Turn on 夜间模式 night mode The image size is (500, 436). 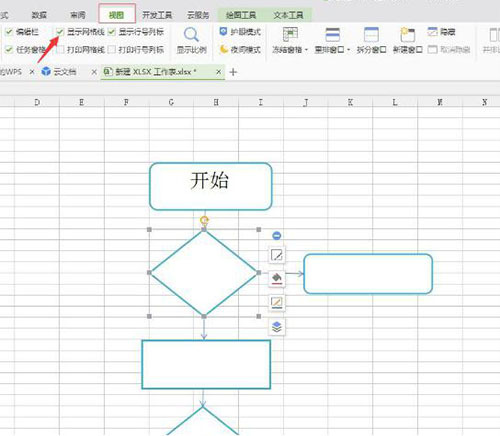(x=240, y=50)
